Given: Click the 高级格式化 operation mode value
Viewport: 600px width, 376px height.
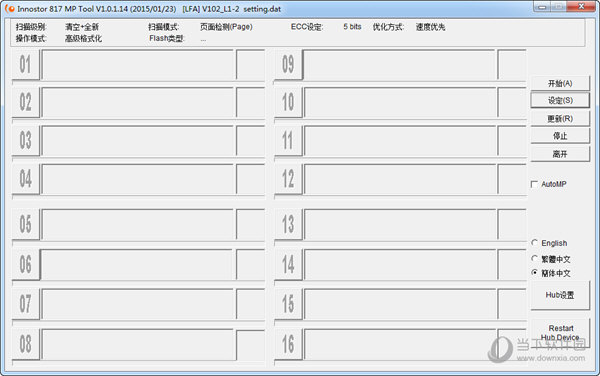Looking at the screenshot, I should point(83,38).
